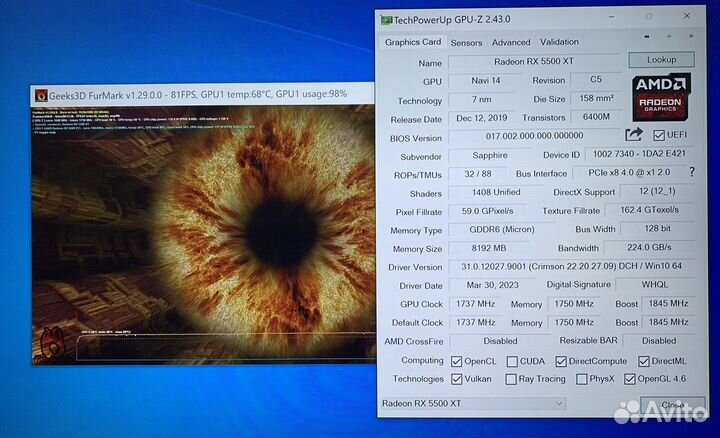Check the CUDA computing checkbox
Screen dimensions: 720x438
click(511, 361)
